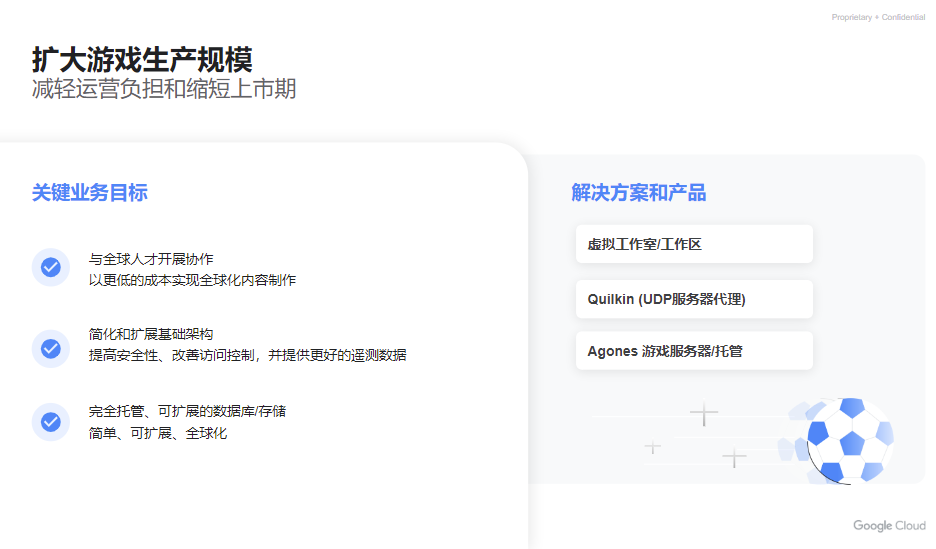The image size is (936, 549).
Task: Click the Proprietary + Confidential label
Action: point(878,17)
